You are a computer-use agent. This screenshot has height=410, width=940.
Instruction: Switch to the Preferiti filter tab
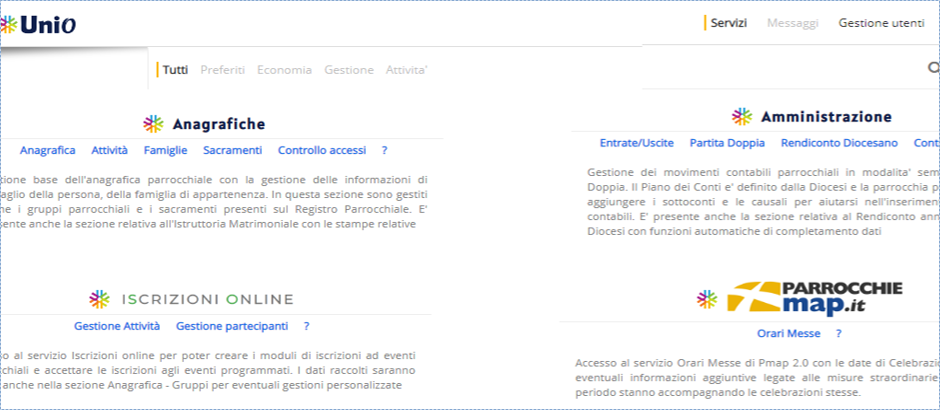[222, 70]
